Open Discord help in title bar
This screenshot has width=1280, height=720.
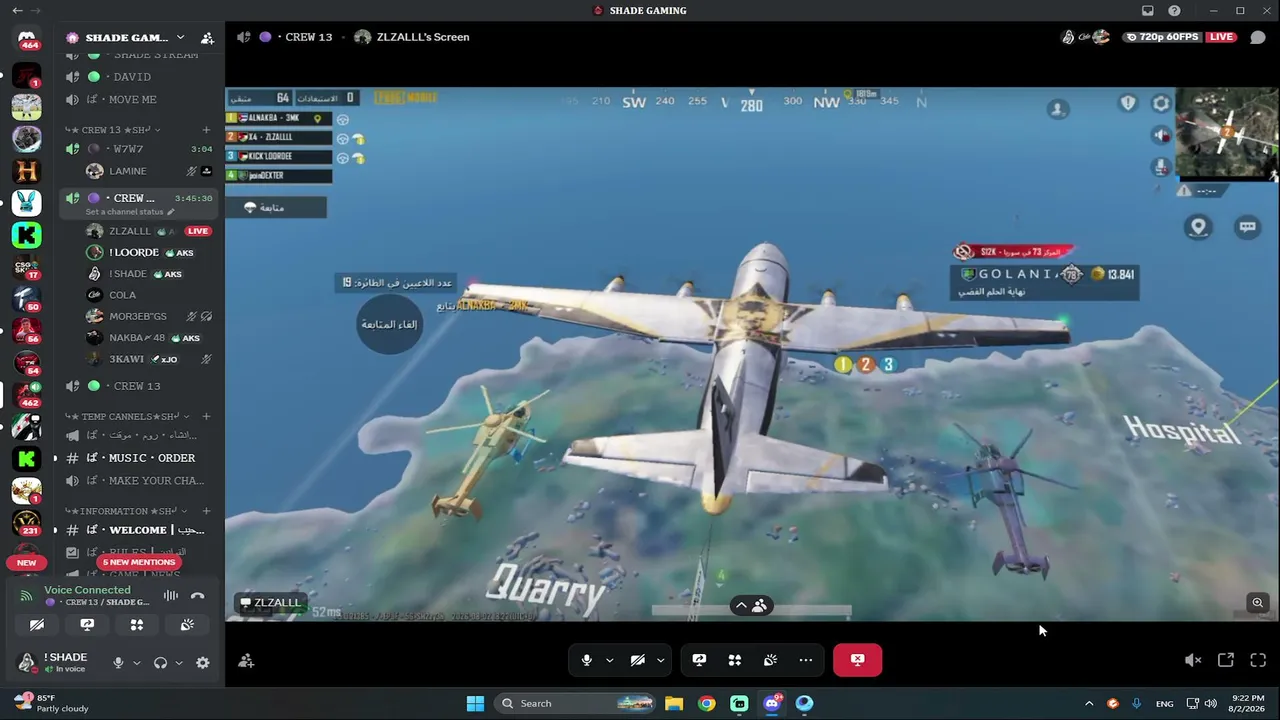[x=1174, y=11]
